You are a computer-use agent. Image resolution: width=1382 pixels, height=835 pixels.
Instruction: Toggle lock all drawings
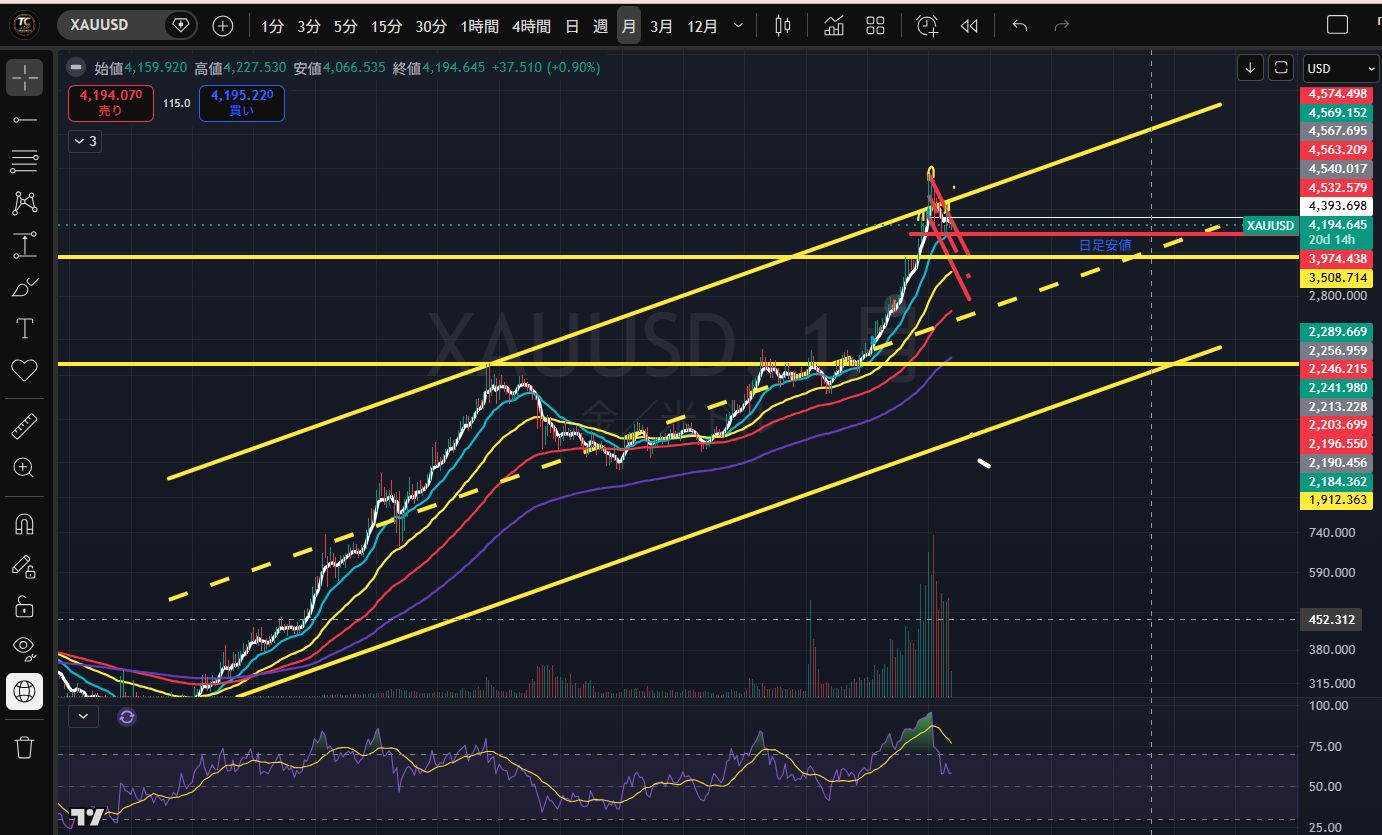[x=24, y=607]
